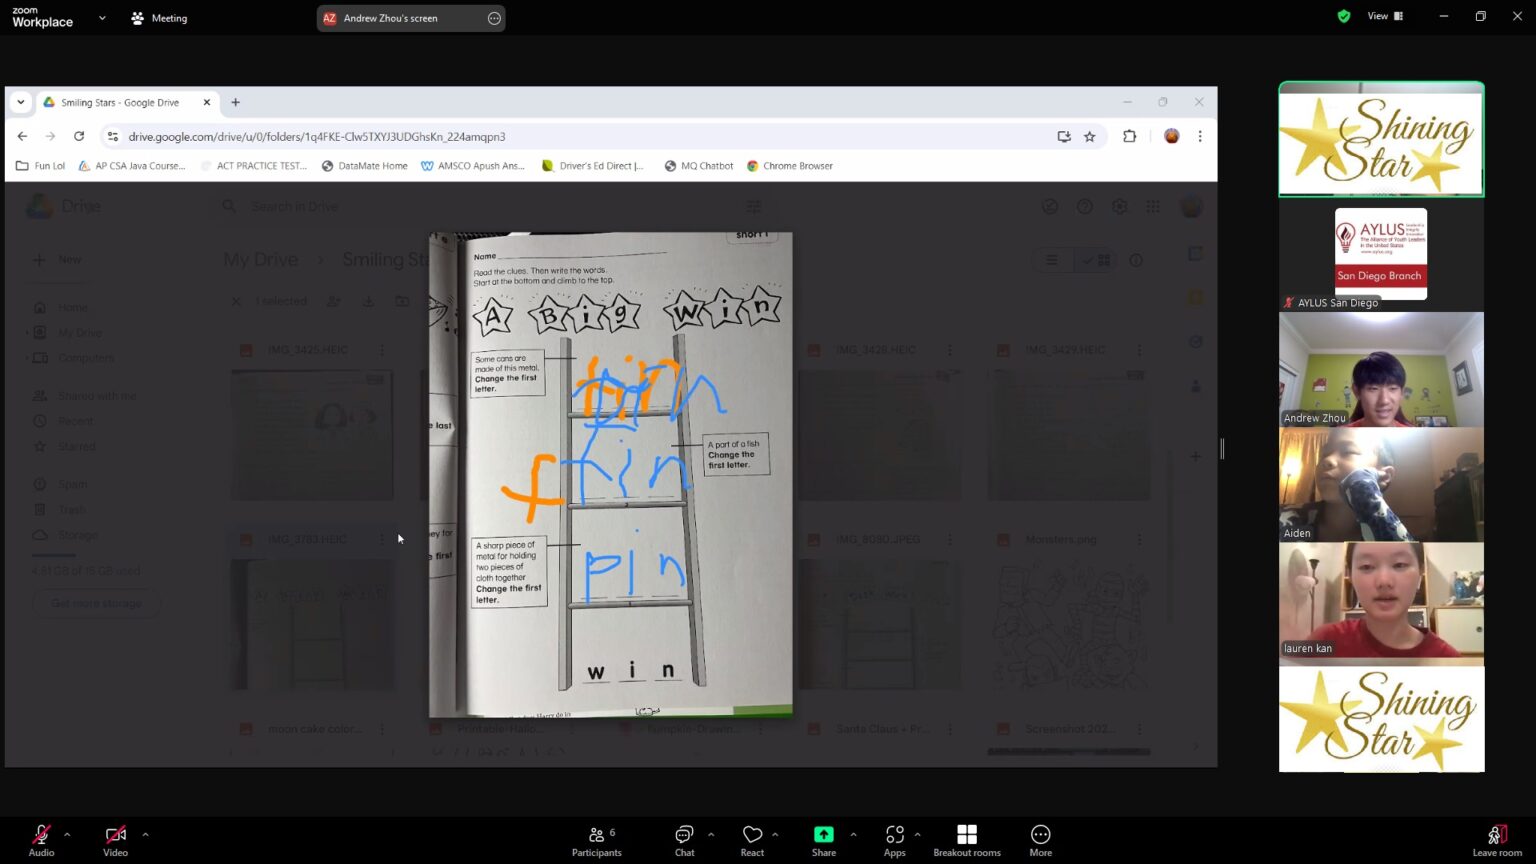
Task: Click Leave room button
Action: [x=1497, y=840]
